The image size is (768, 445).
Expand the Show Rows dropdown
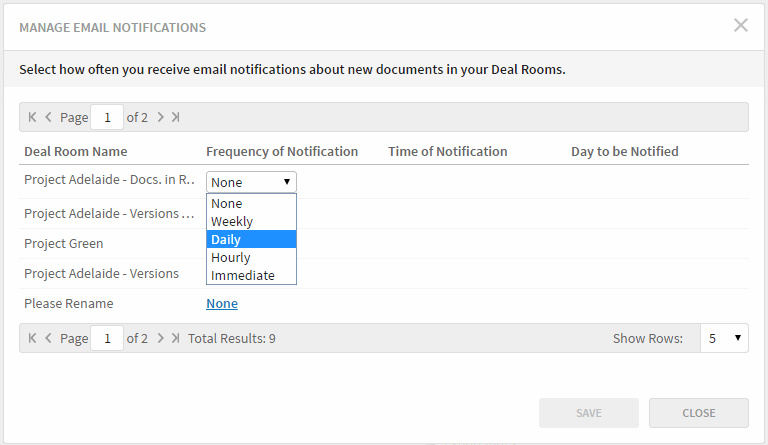(724, 338)
